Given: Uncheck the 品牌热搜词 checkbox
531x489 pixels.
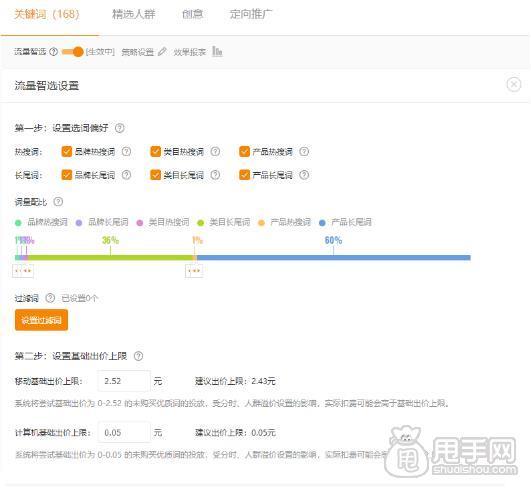Looking at the screenshot, I should point(67,151).
